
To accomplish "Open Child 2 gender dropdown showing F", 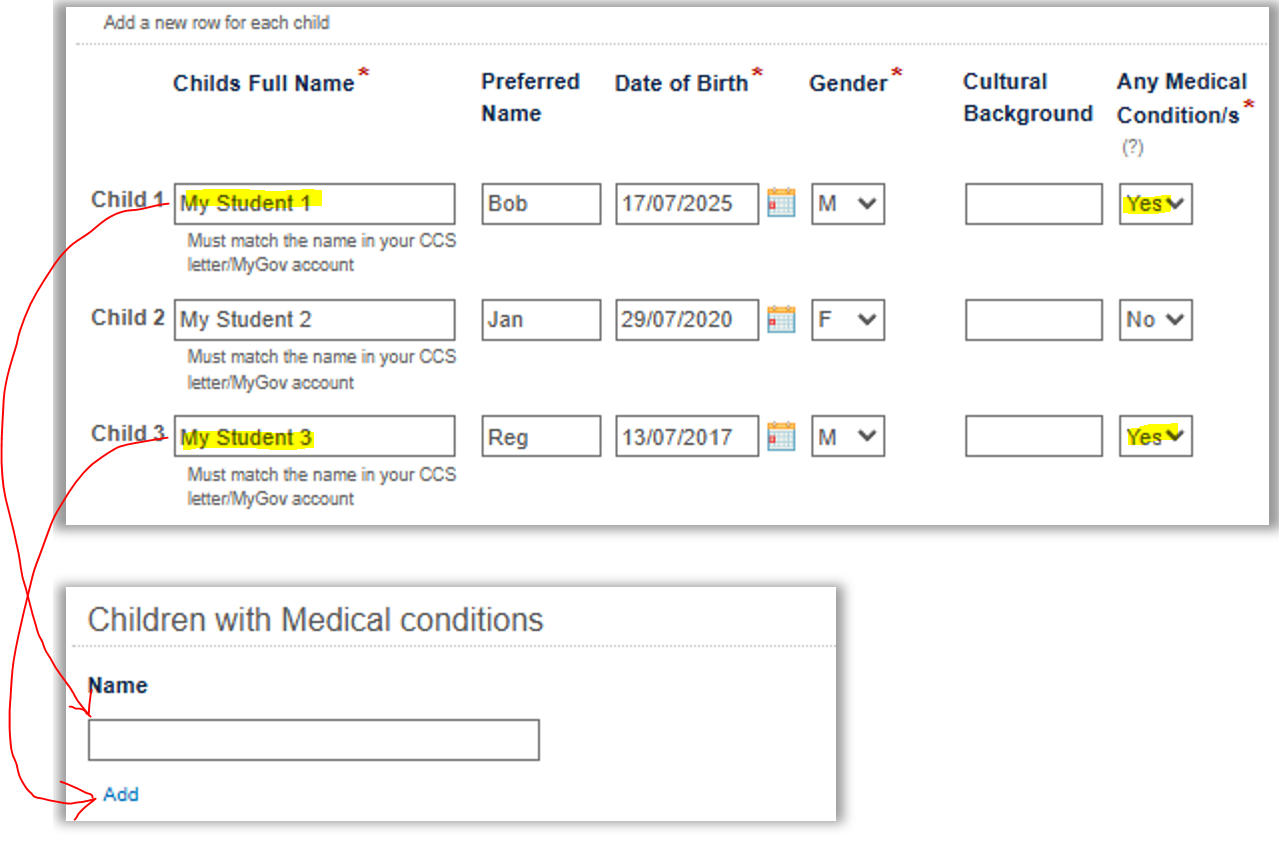I will [x=848, y=320].
